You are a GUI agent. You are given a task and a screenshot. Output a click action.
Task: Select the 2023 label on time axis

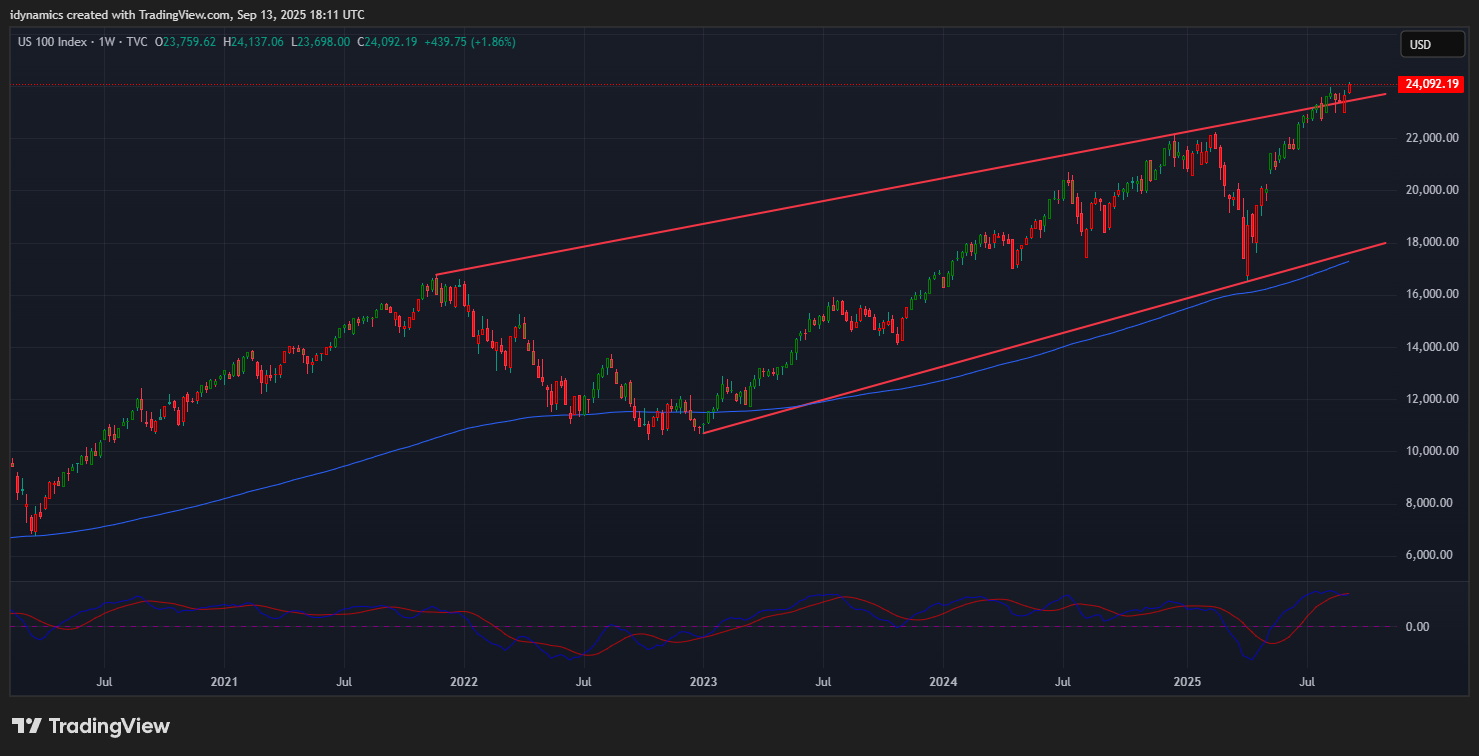tap(703, 682)
